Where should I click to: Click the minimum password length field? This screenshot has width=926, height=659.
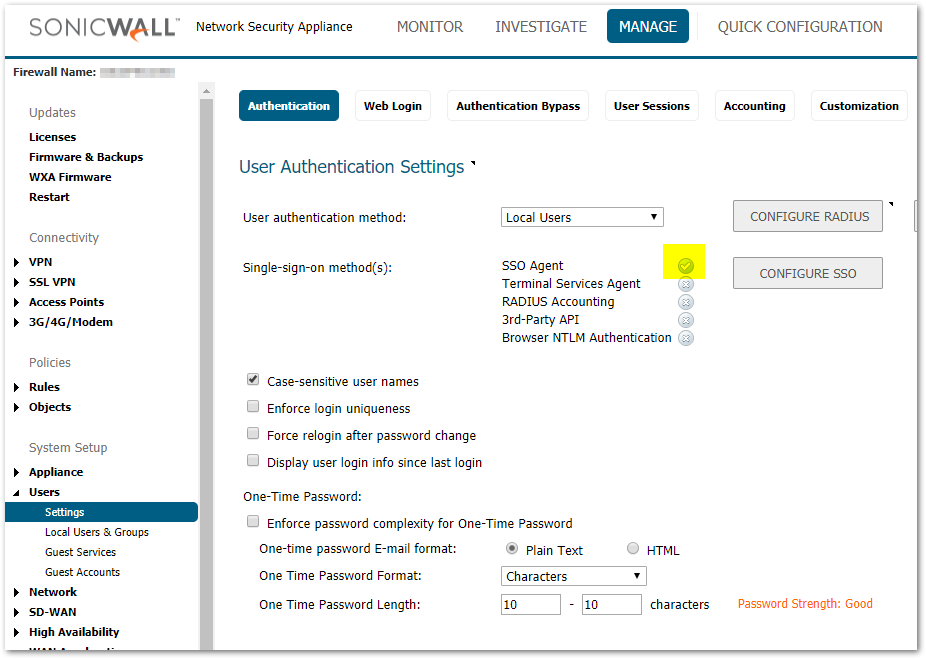pos(530,604)
